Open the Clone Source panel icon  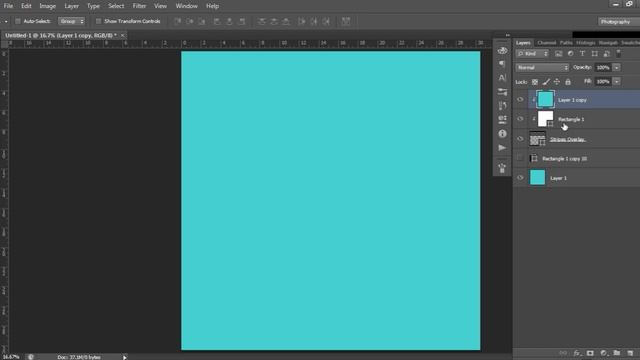pos(502,168)
